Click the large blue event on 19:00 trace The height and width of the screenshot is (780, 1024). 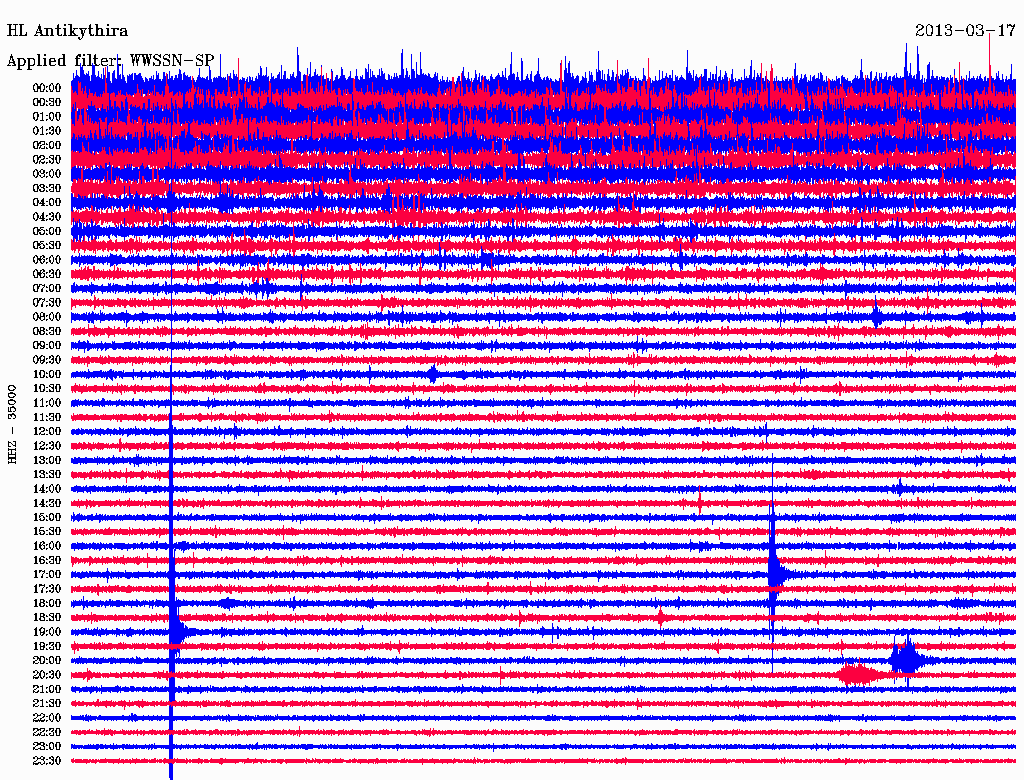click(x=176, y=632)
